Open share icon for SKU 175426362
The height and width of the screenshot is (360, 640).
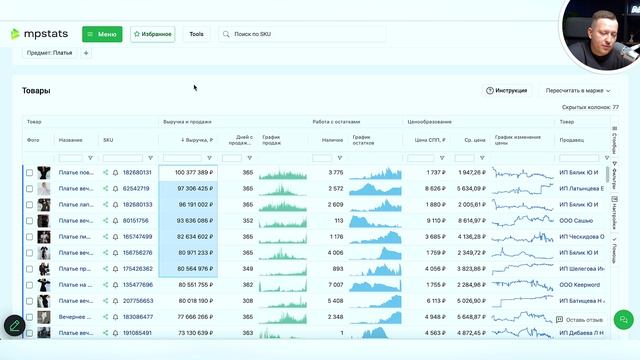(x=106, y=269)
